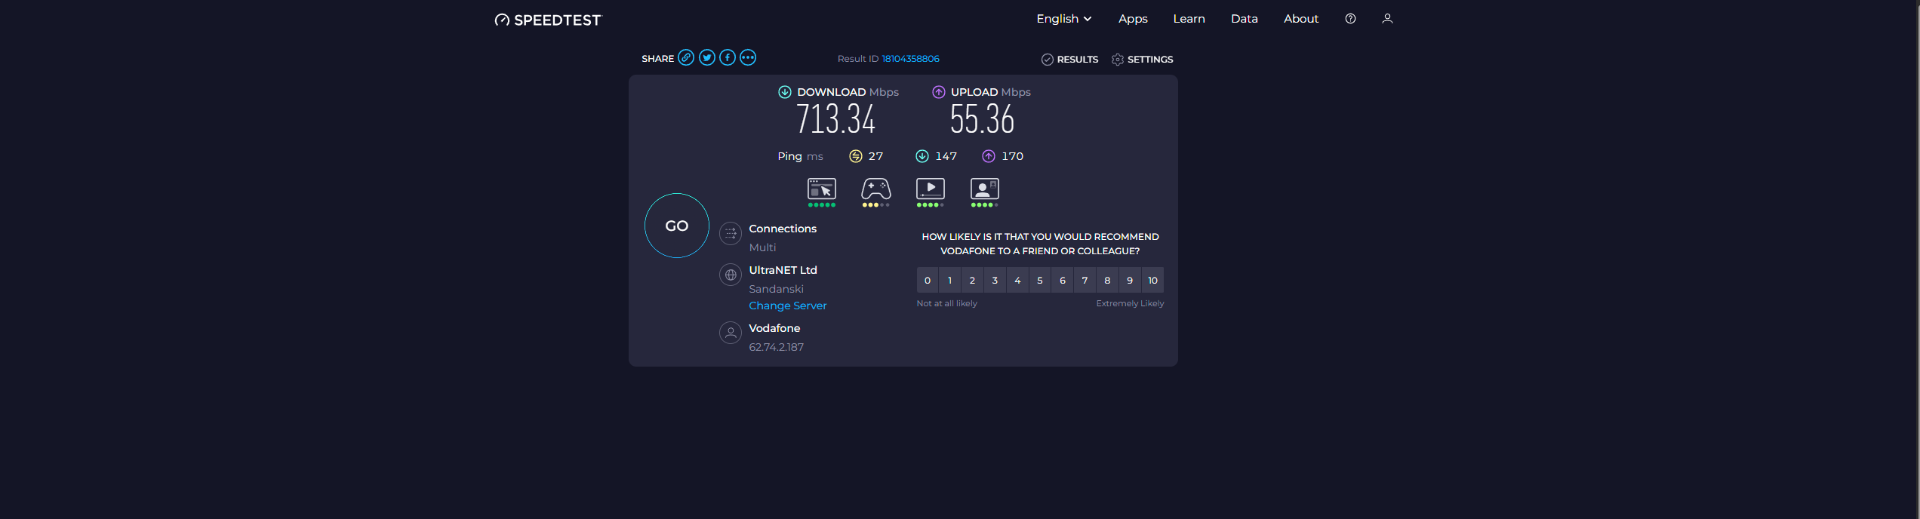Click the upload arrow icon

[939, 92]
